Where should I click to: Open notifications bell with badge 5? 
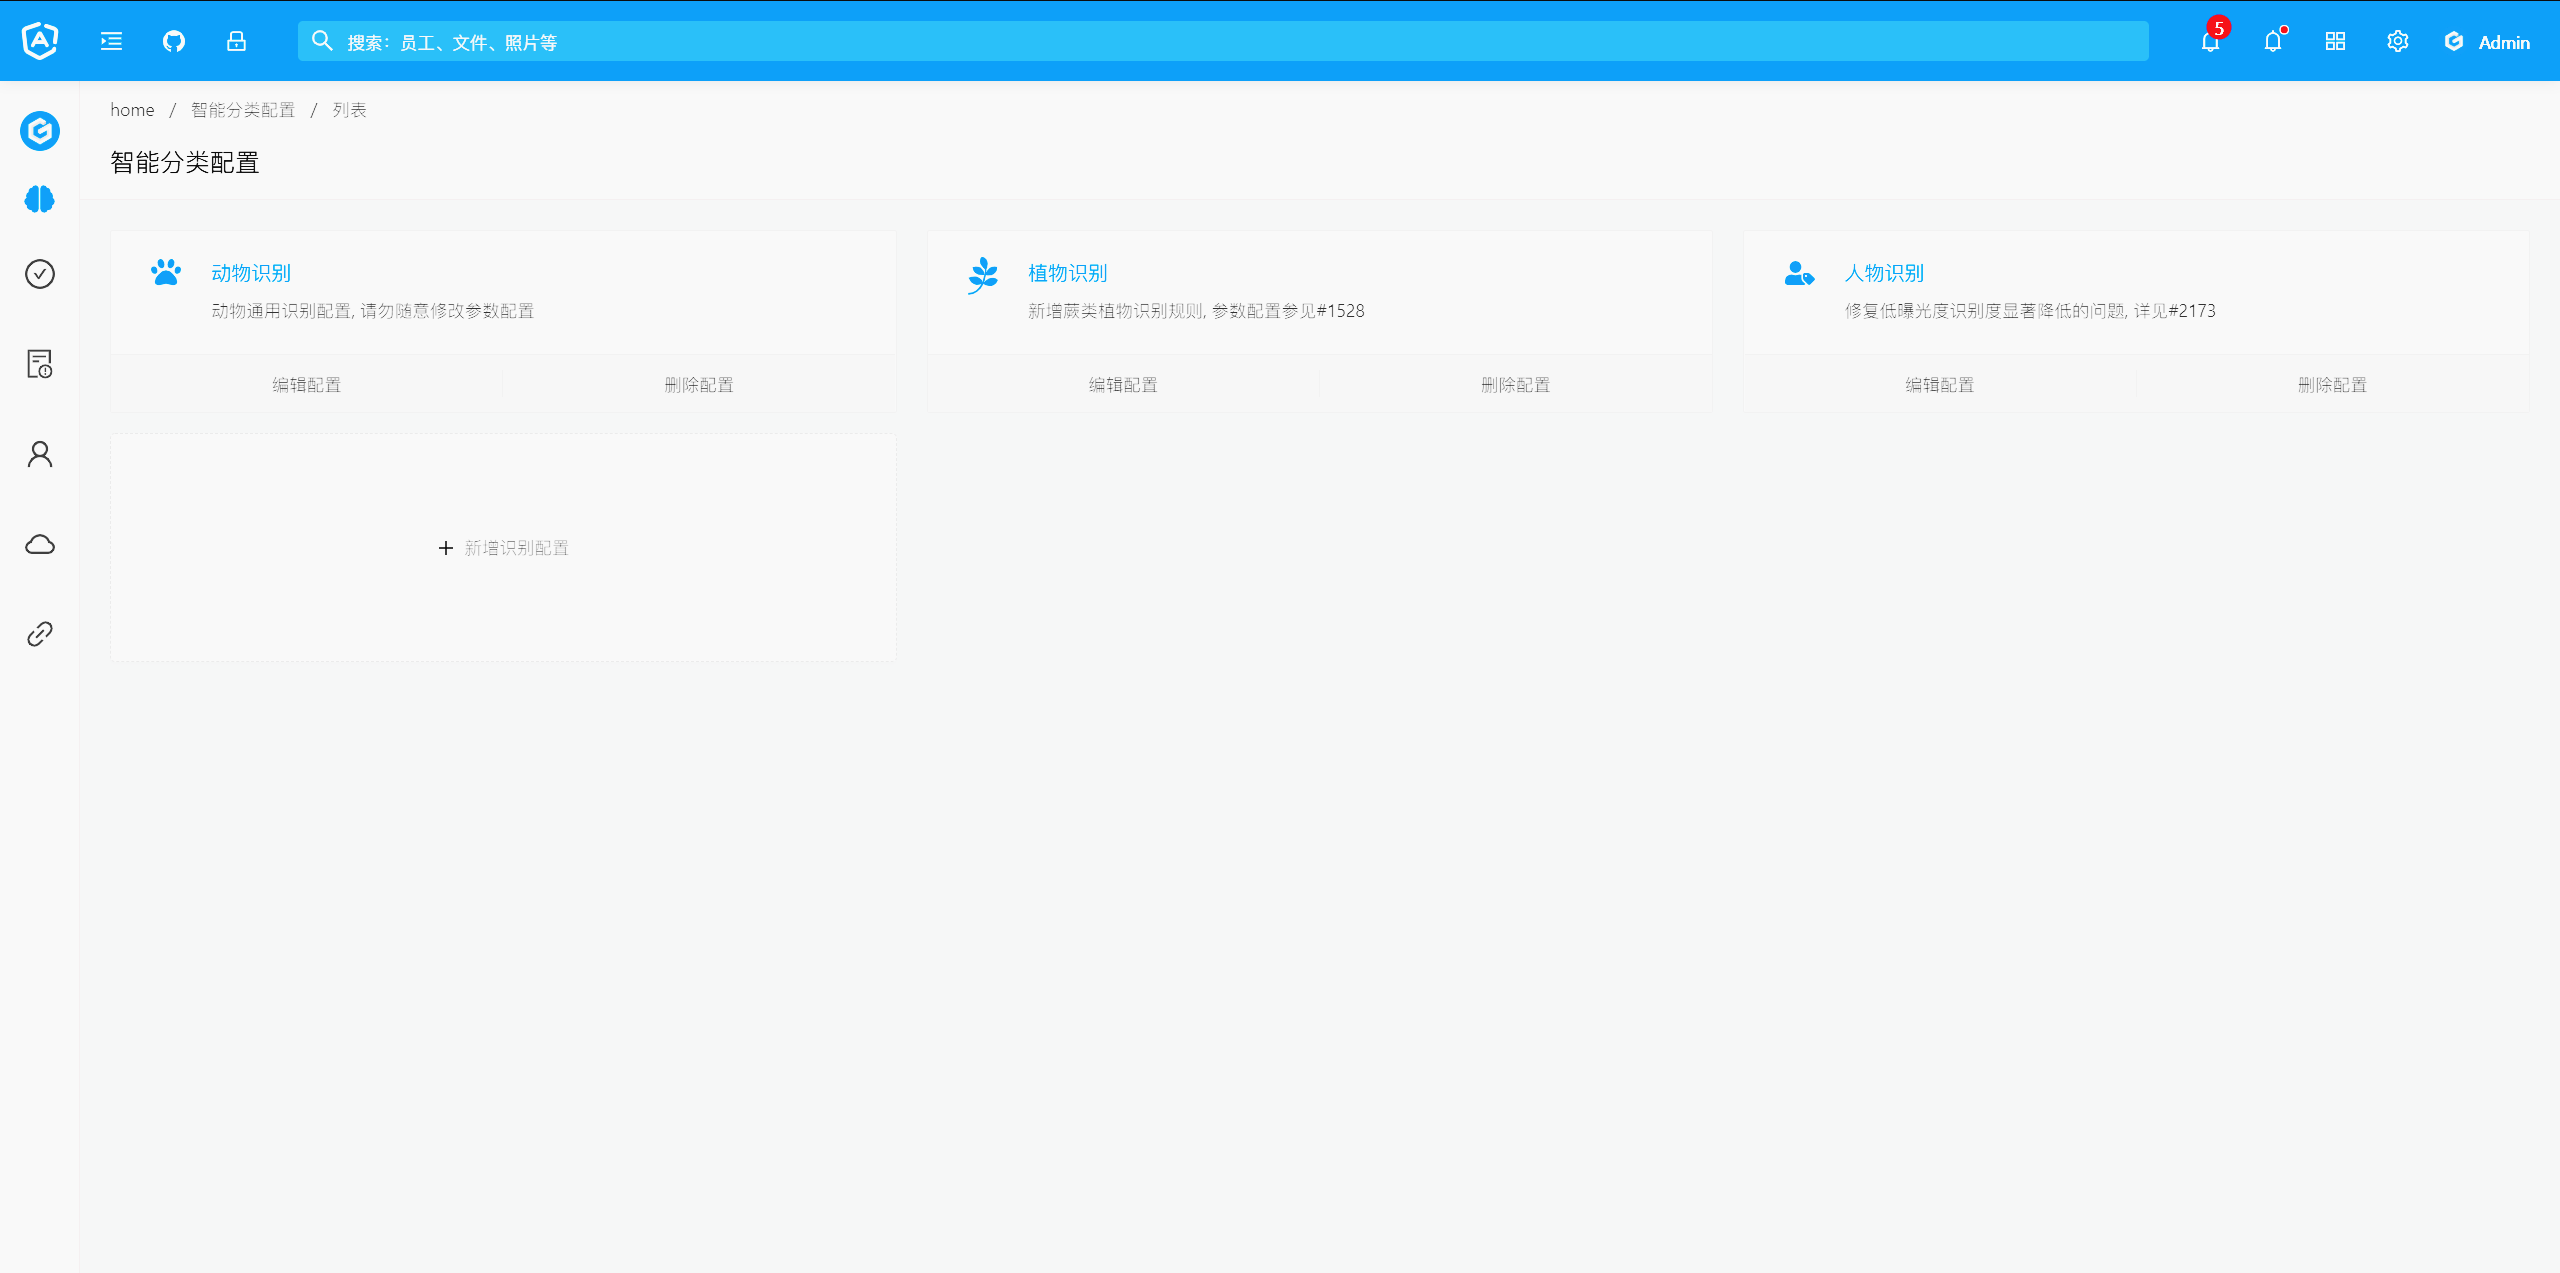(x=2210, y=42)
